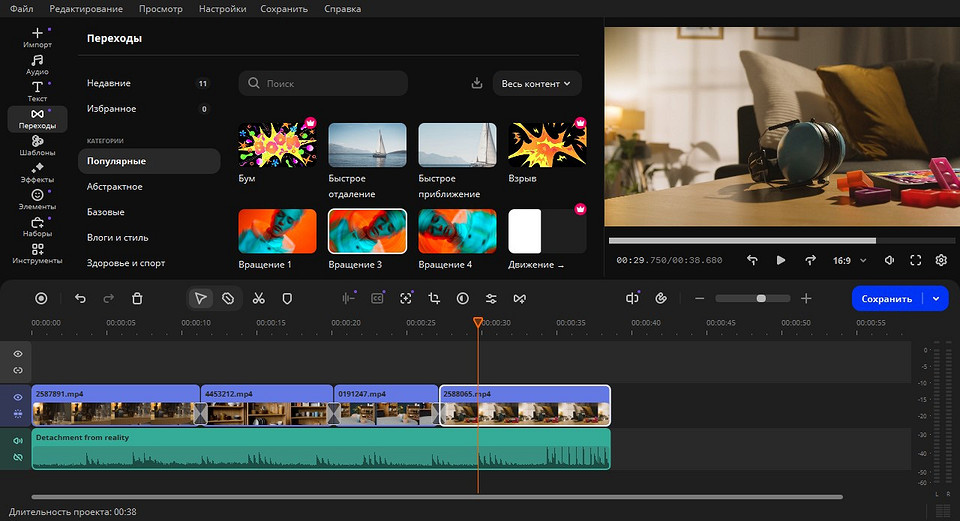The width and height of the screenshot is (960, 521).
Task: Click the transitions bow-tie toolbar icon
Action: click(519, 298)
